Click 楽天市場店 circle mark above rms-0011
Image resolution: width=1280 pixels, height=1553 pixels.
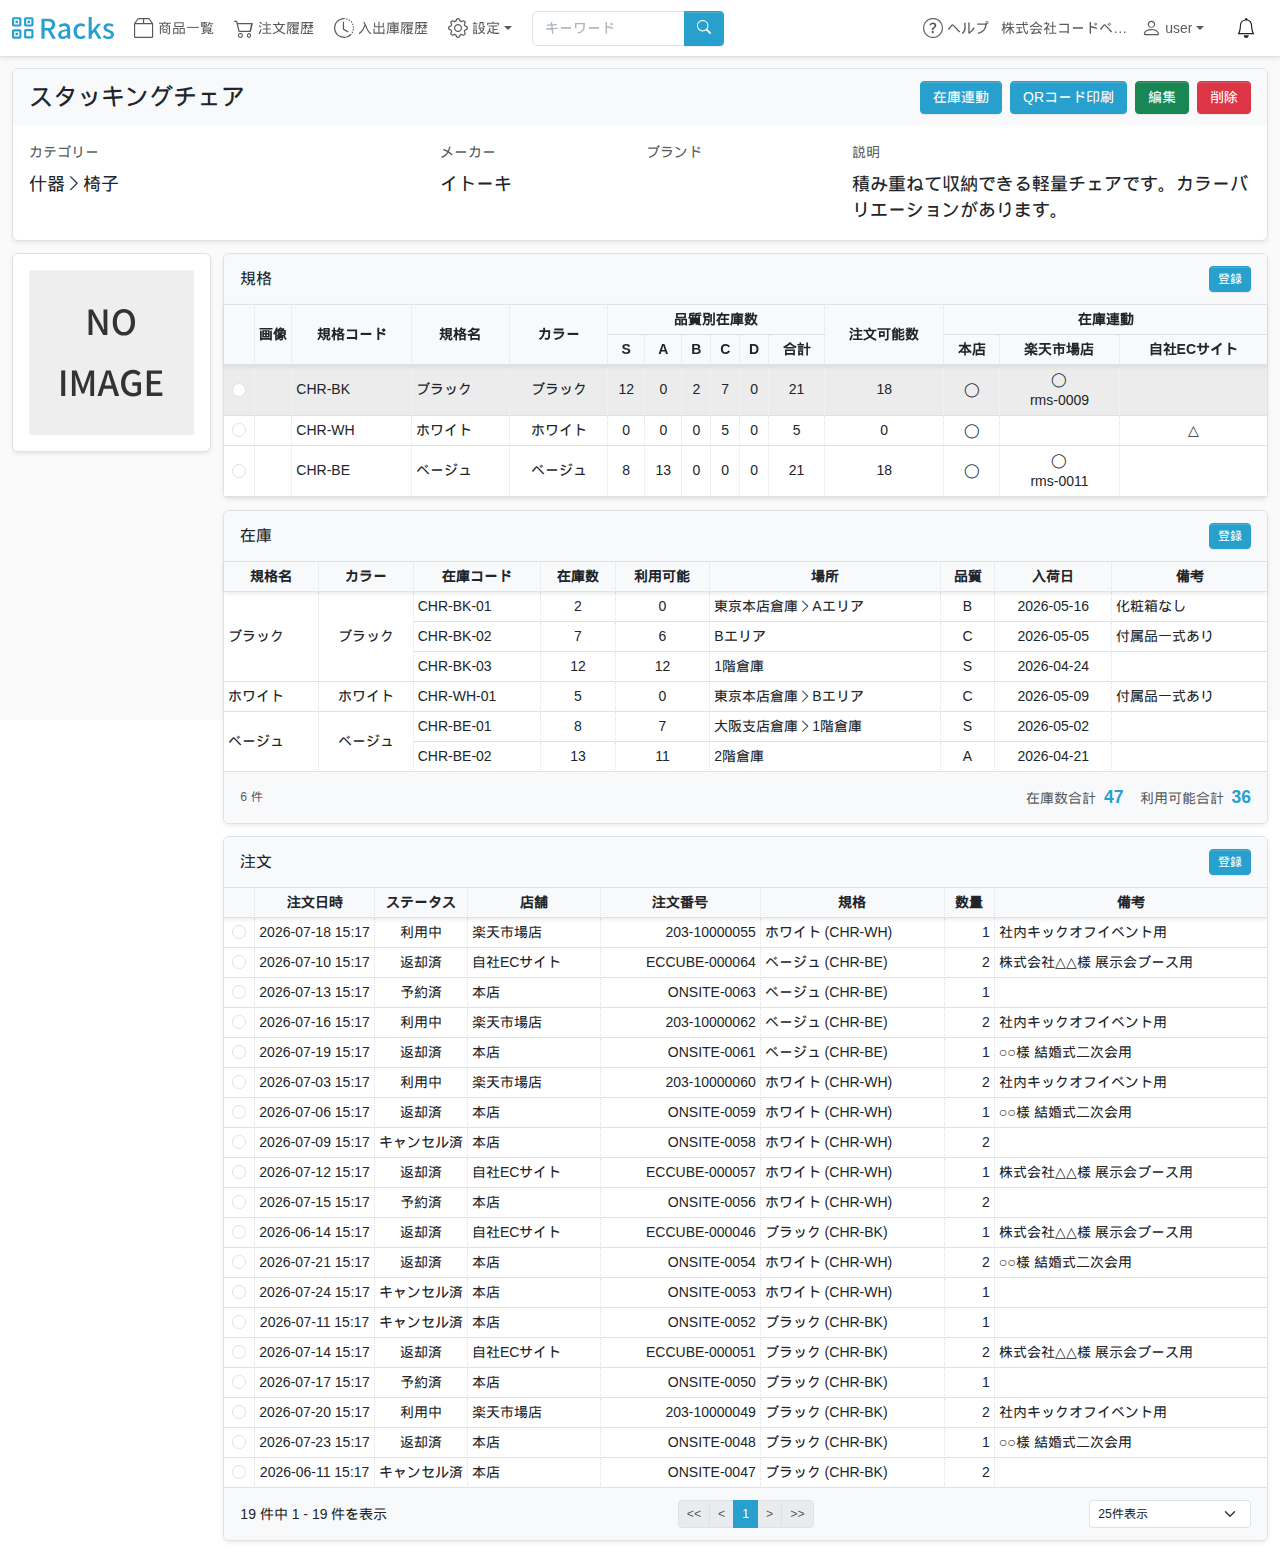1059,461
